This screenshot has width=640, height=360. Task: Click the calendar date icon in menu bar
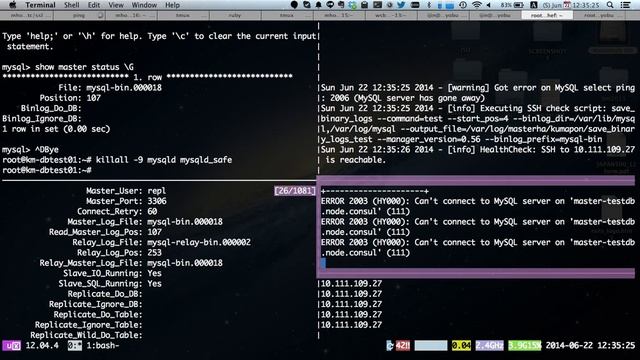pos(567,5)
